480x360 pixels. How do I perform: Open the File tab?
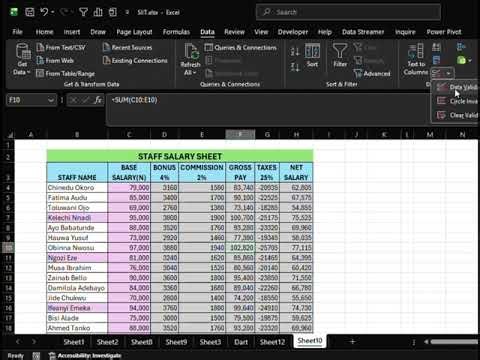tap(17, 32)
